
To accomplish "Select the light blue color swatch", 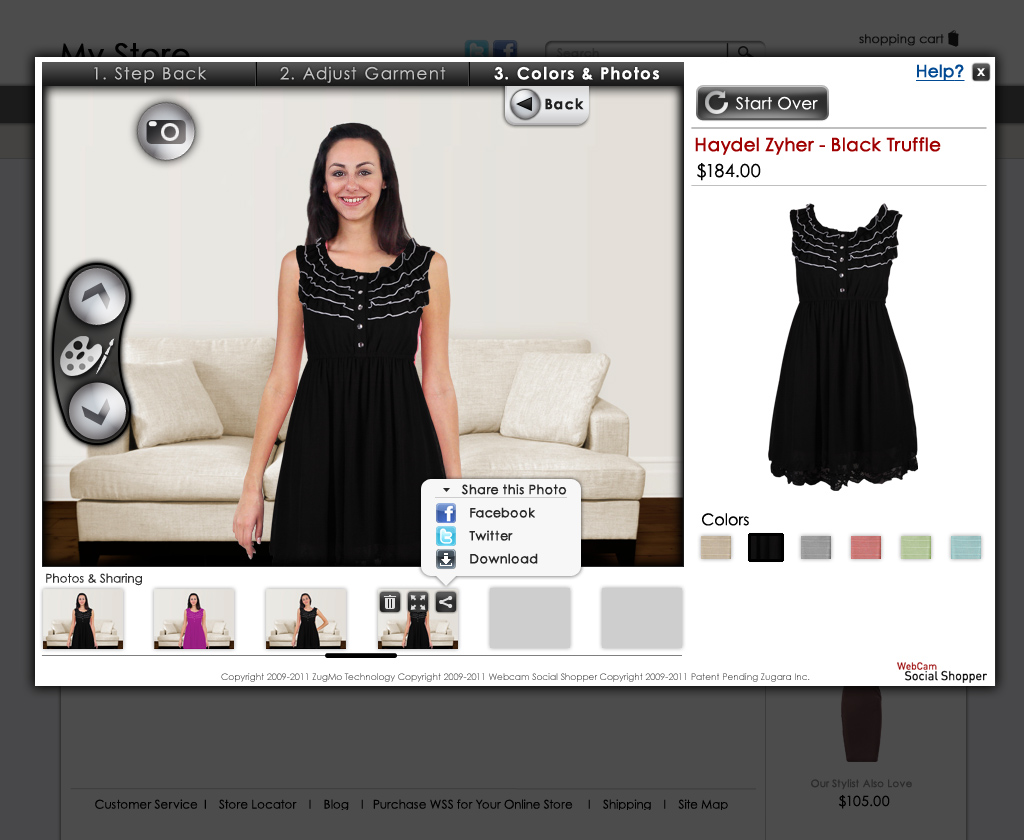I will [x=966, y=547].
